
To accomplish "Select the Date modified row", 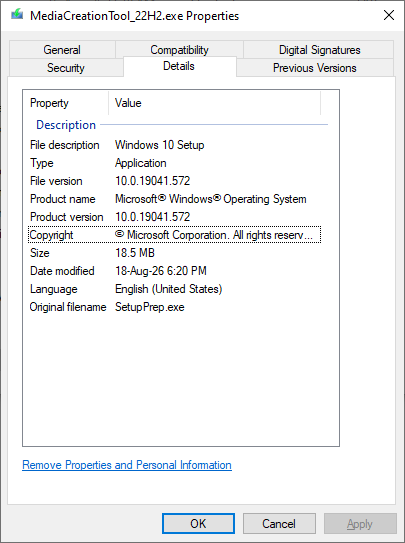I will click(175, 271).
